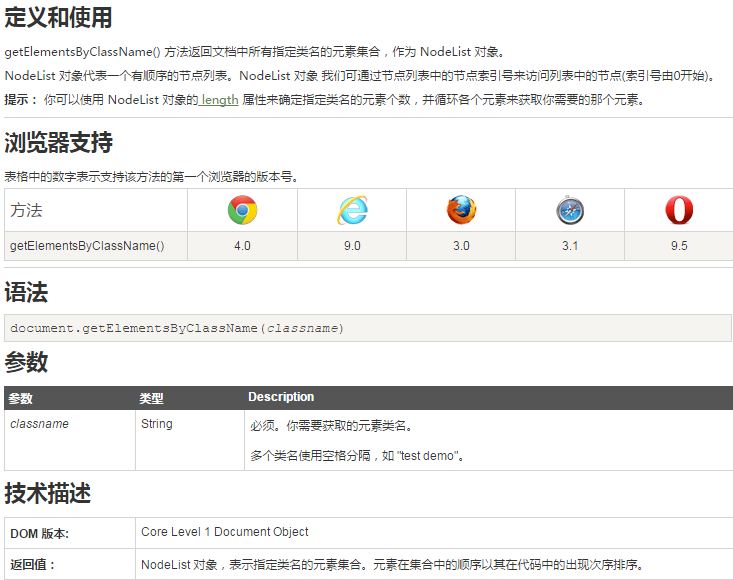Click the 参数 section heading

click(26, 362)
